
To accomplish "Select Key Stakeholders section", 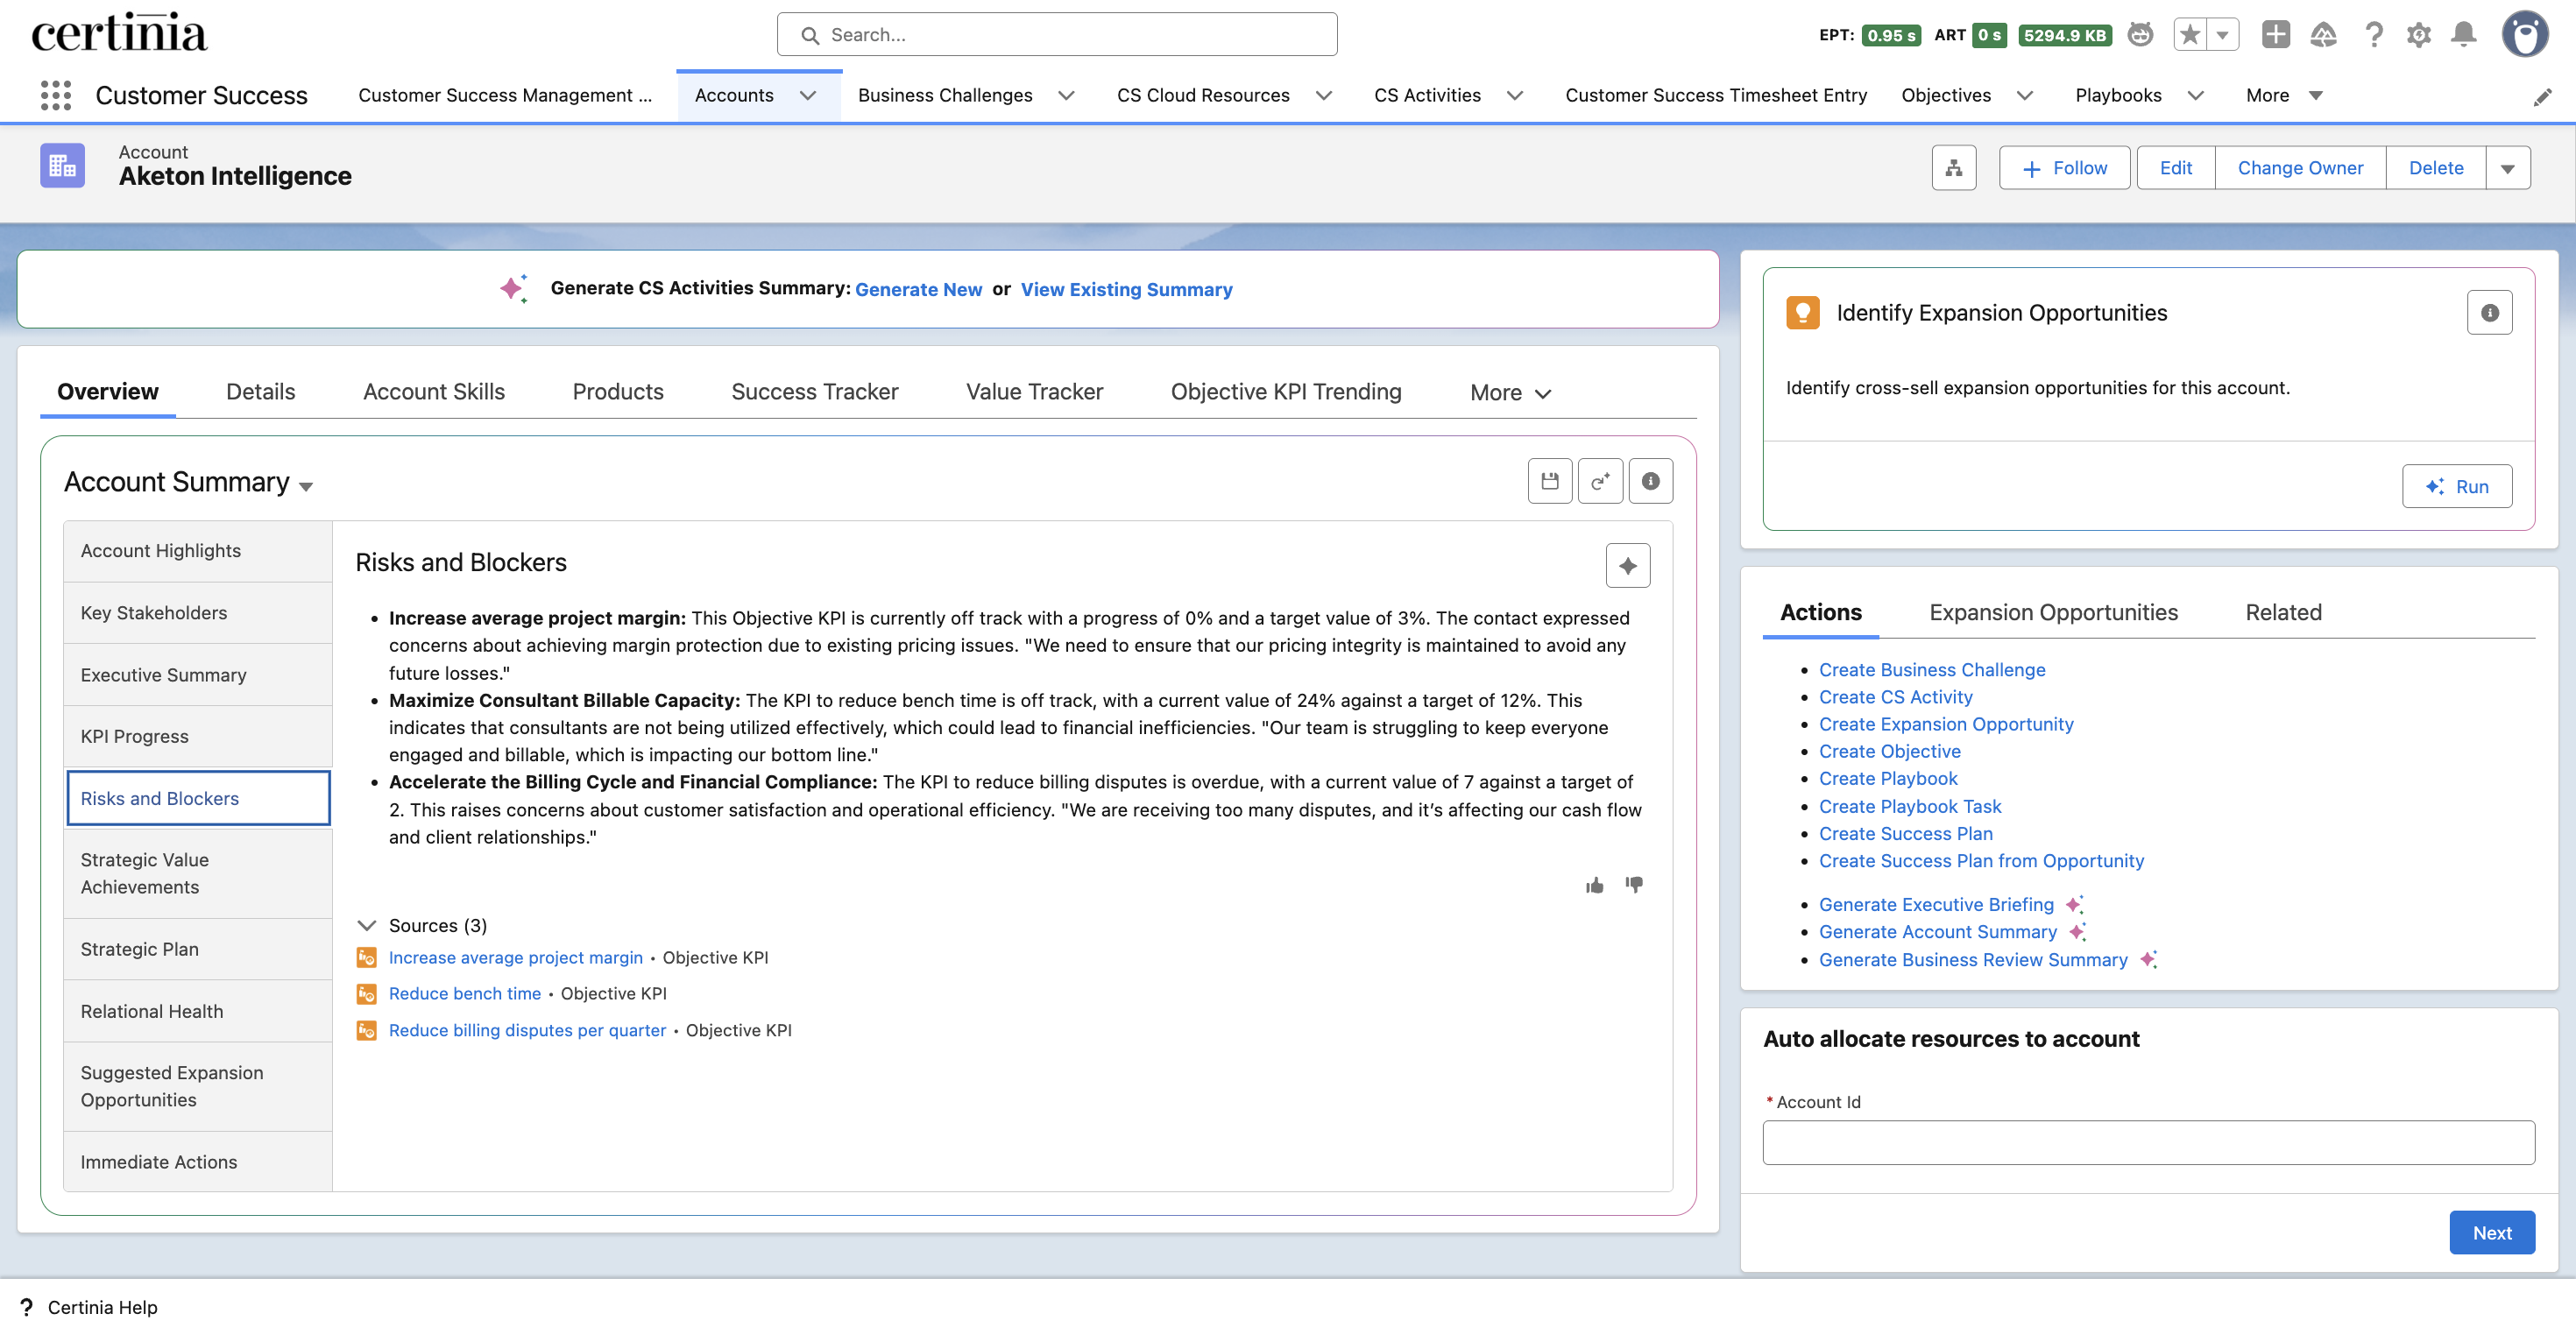I will coord(197,613).
